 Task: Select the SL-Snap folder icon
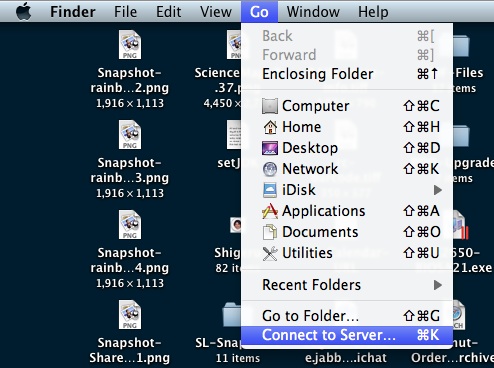pyautogui.click(x=232, y=315)
